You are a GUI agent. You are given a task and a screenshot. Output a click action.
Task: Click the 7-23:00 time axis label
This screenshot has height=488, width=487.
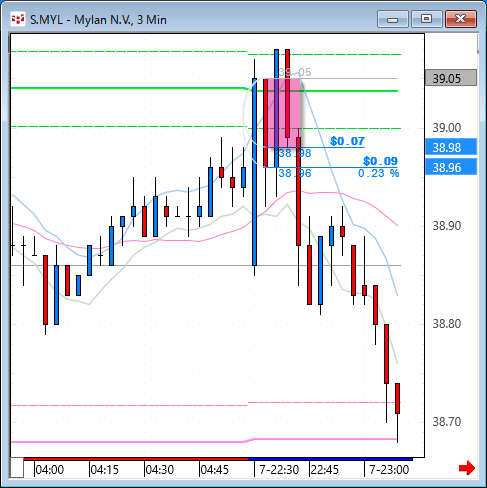(389, 470)
